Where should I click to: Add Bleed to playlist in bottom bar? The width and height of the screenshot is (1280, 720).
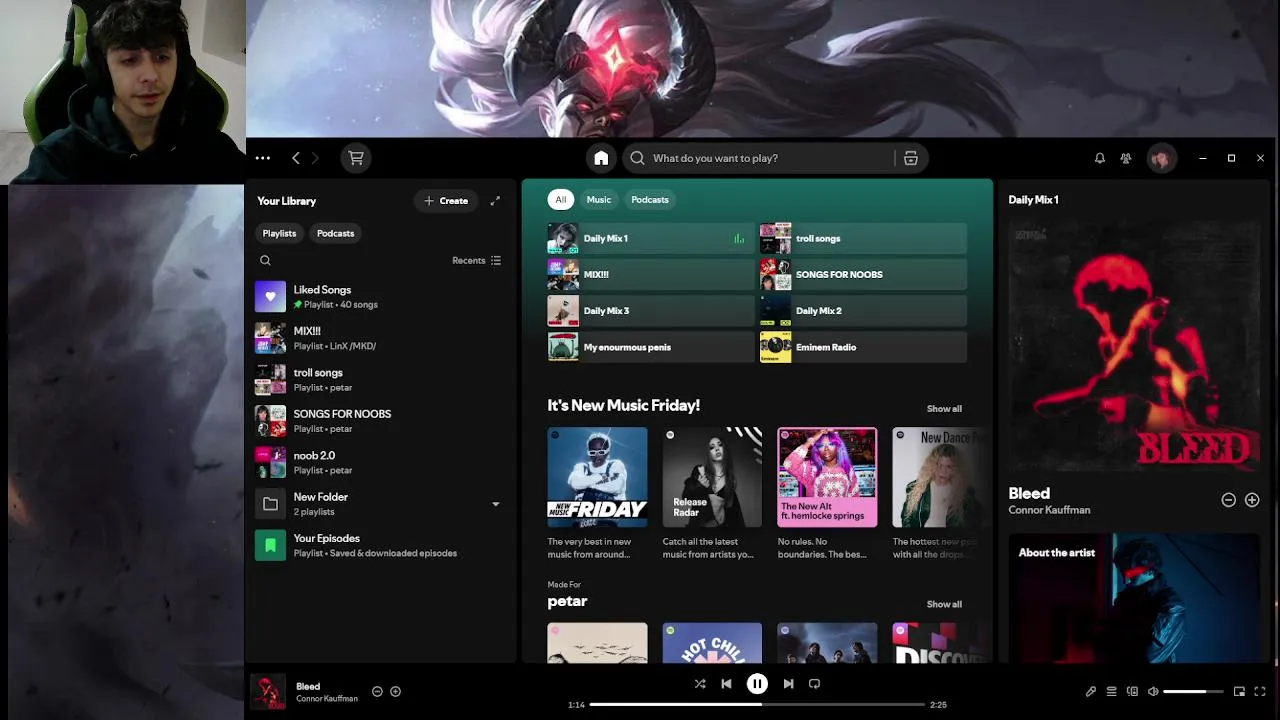click(x=395, y=691)
